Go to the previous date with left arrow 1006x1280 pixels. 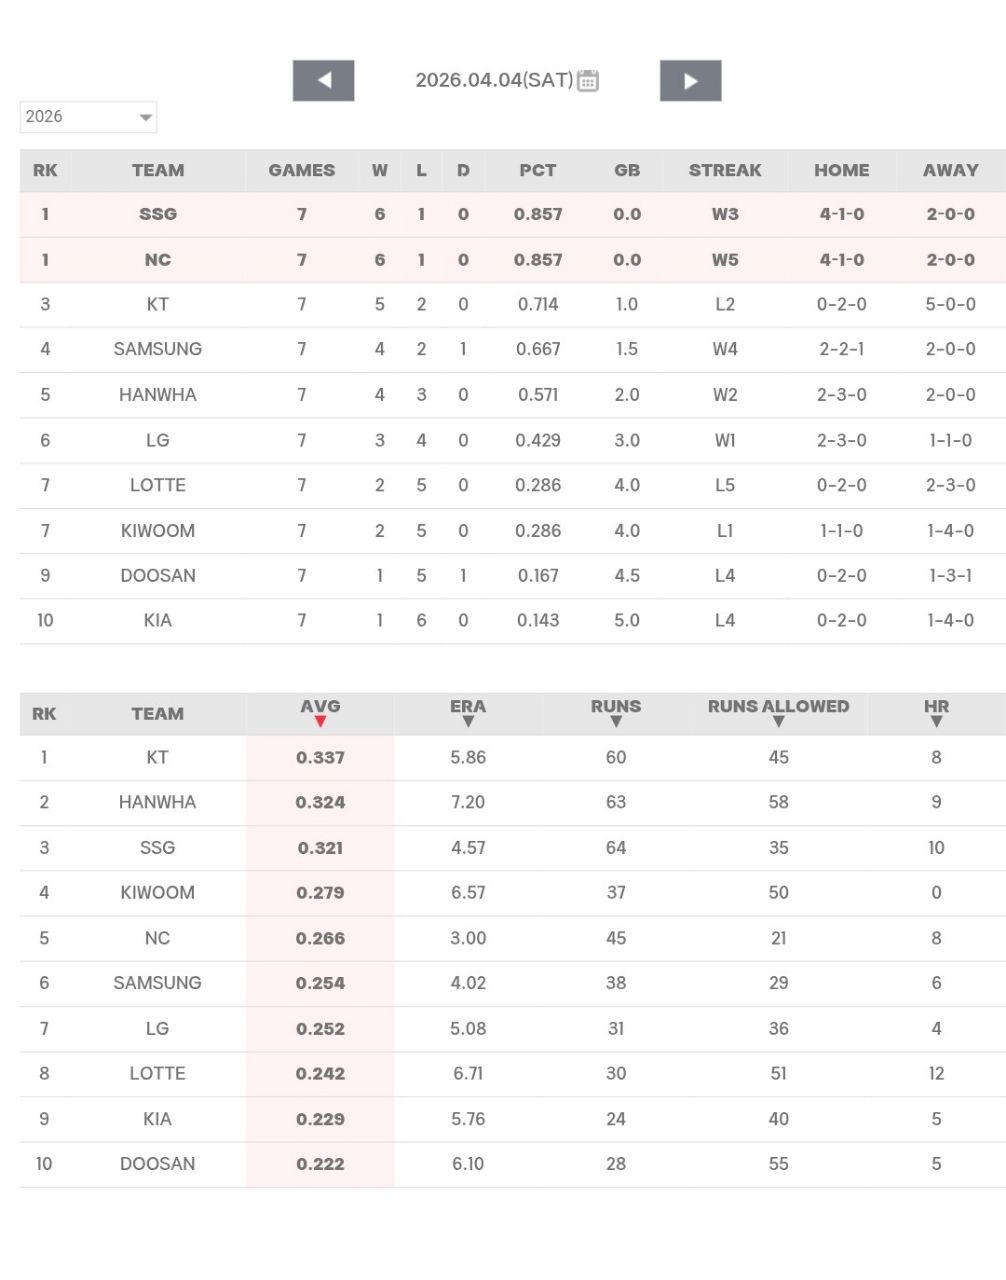pos(323,81)
